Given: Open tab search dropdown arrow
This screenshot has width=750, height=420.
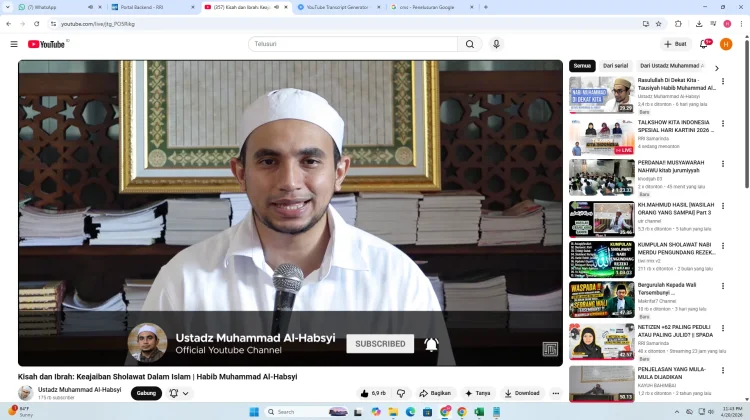Looking at the screenshot, I should 7,7.
